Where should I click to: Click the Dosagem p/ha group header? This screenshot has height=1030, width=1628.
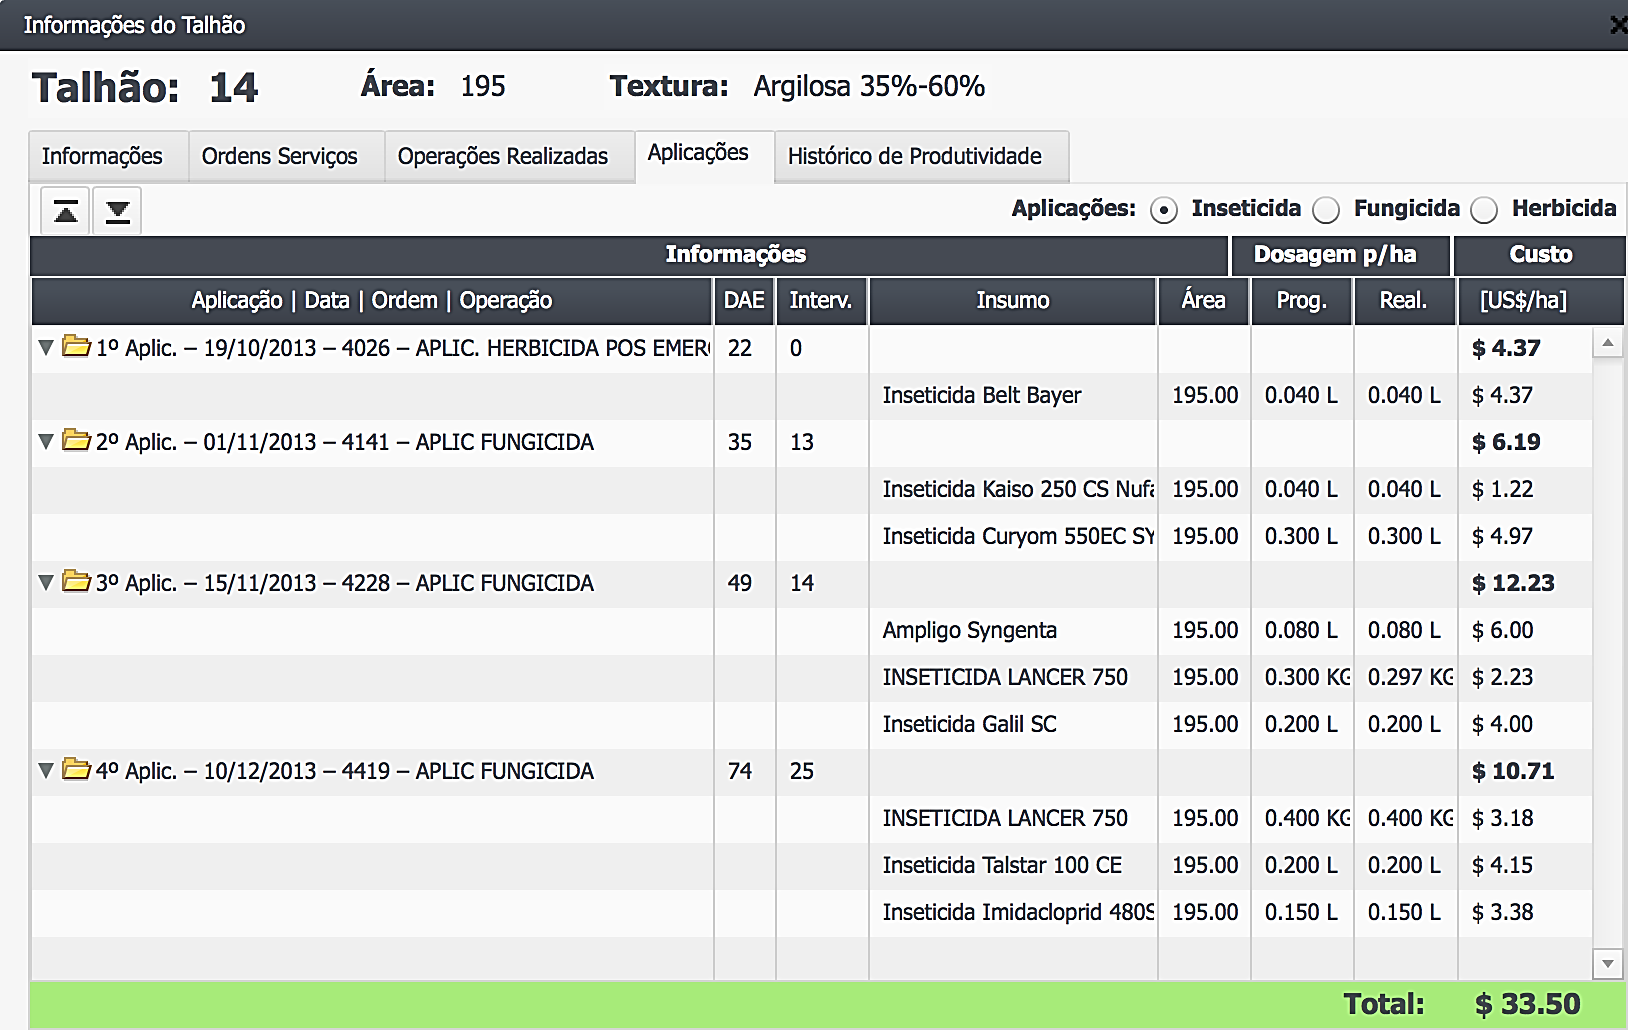coord(1340,255)
